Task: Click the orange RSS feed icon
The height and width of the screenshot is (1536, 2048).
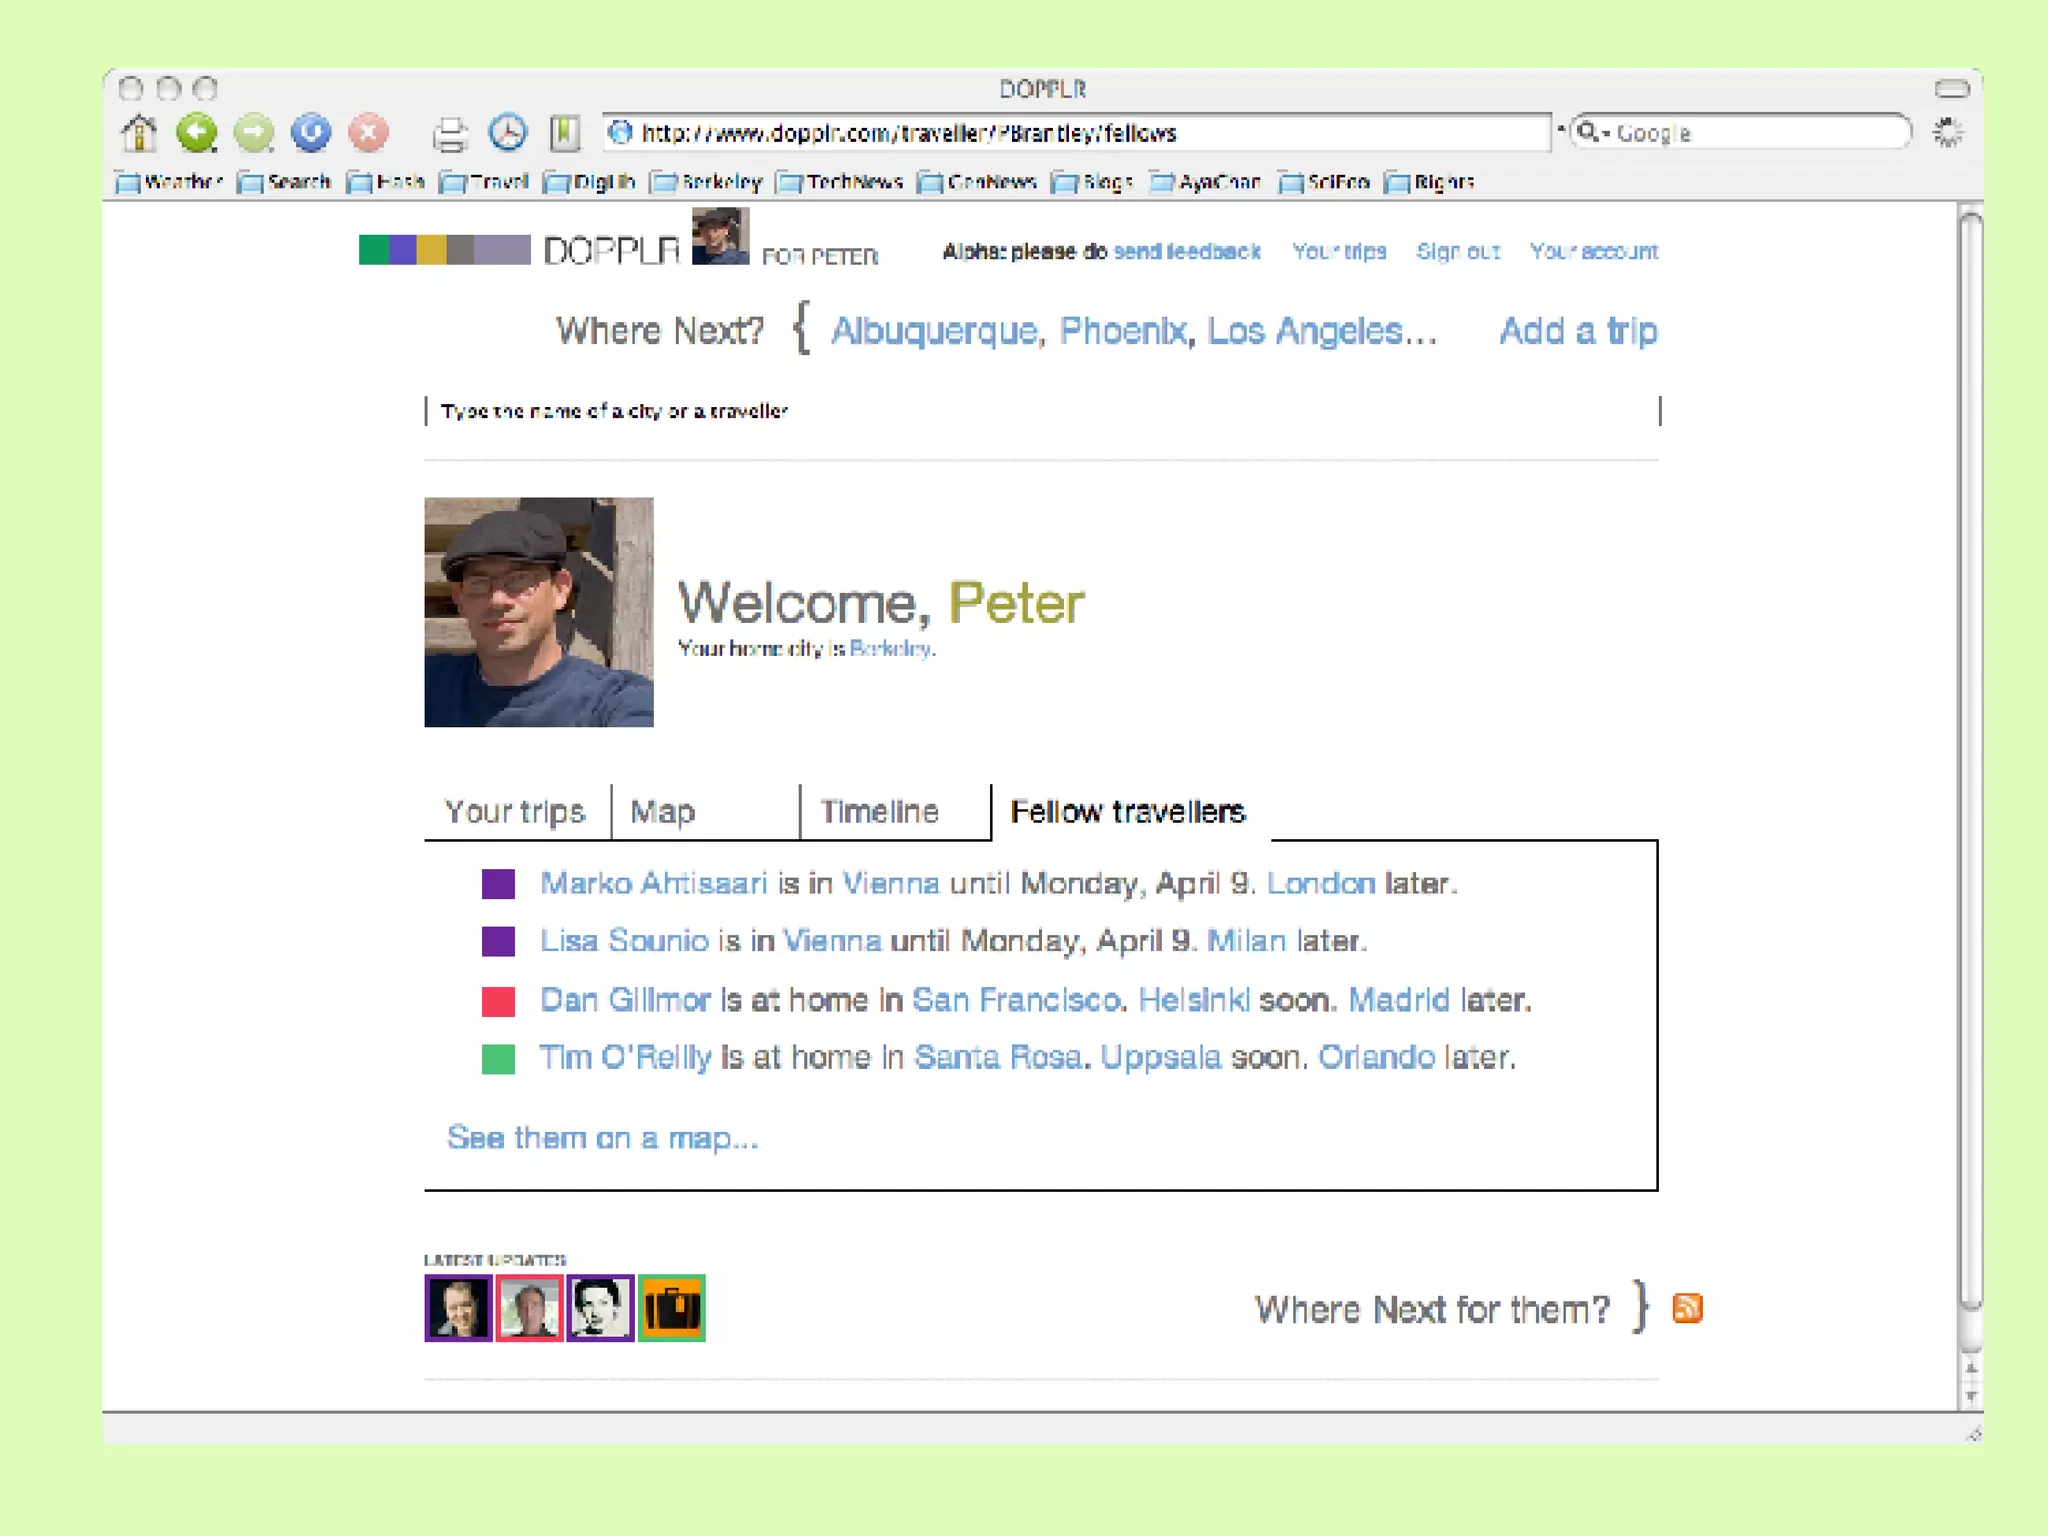Action: [x=1687, y=1308]
